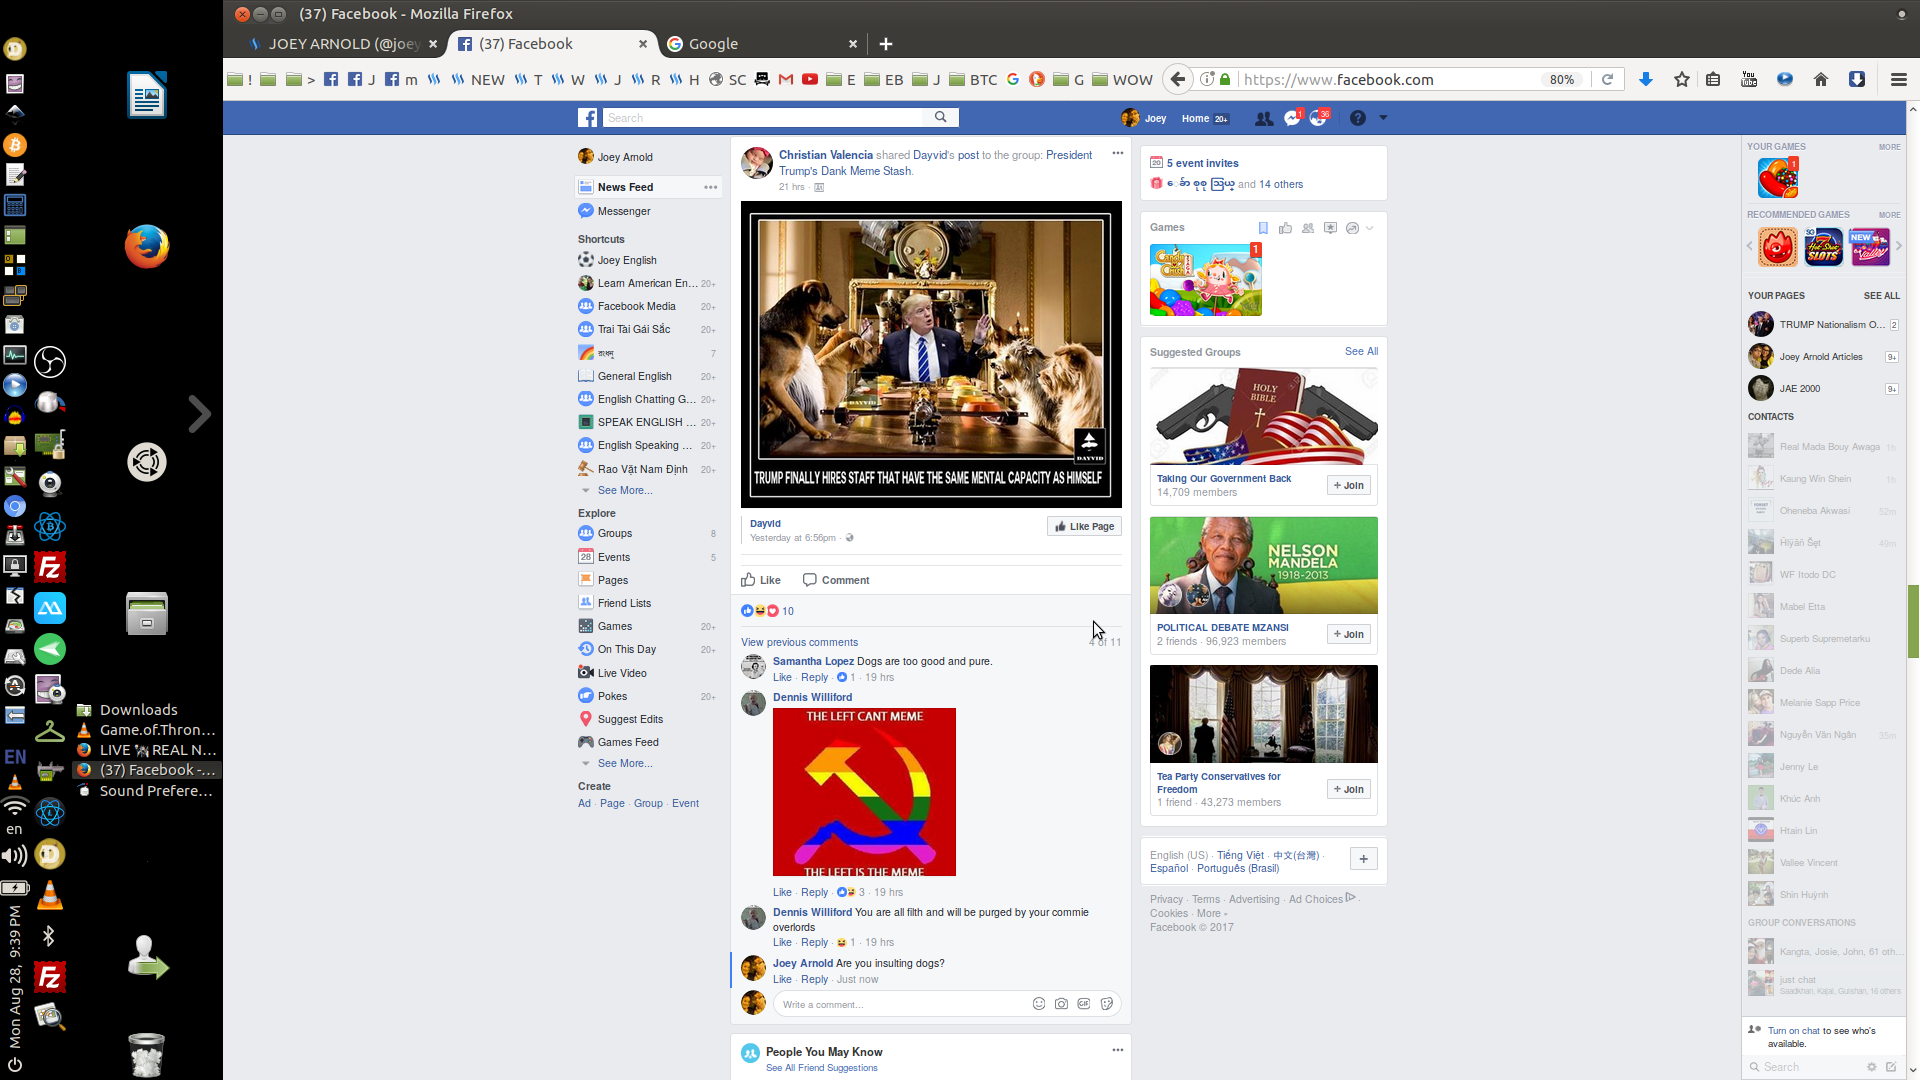Insert a GIF using the GIF comment icon
Viewport: 1920px width, 1080px height.
click(x=1084, y=1003)
